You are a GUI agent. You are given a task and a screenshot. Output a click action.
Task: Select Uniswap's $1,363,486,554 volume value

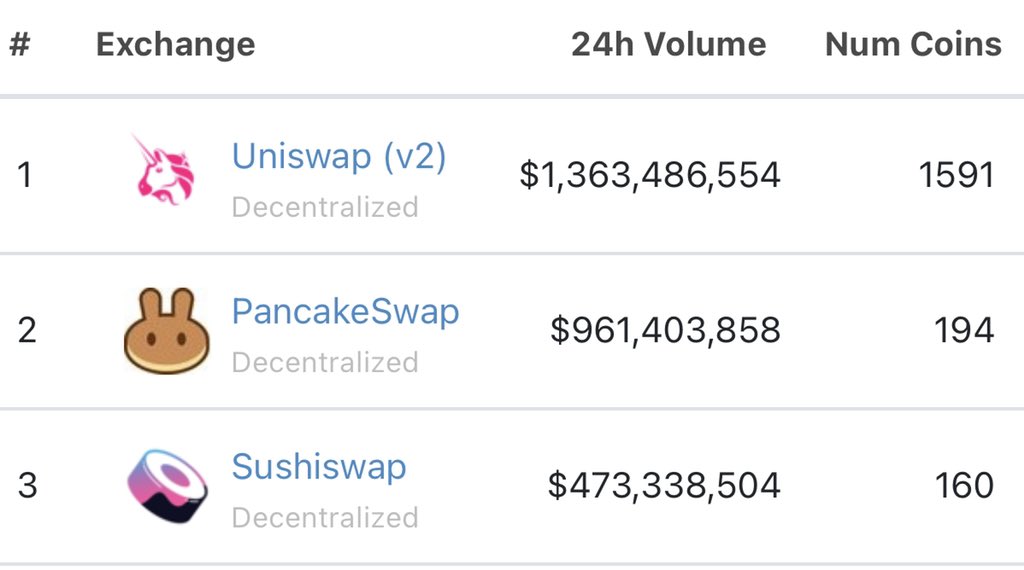[x=650, y=175]
